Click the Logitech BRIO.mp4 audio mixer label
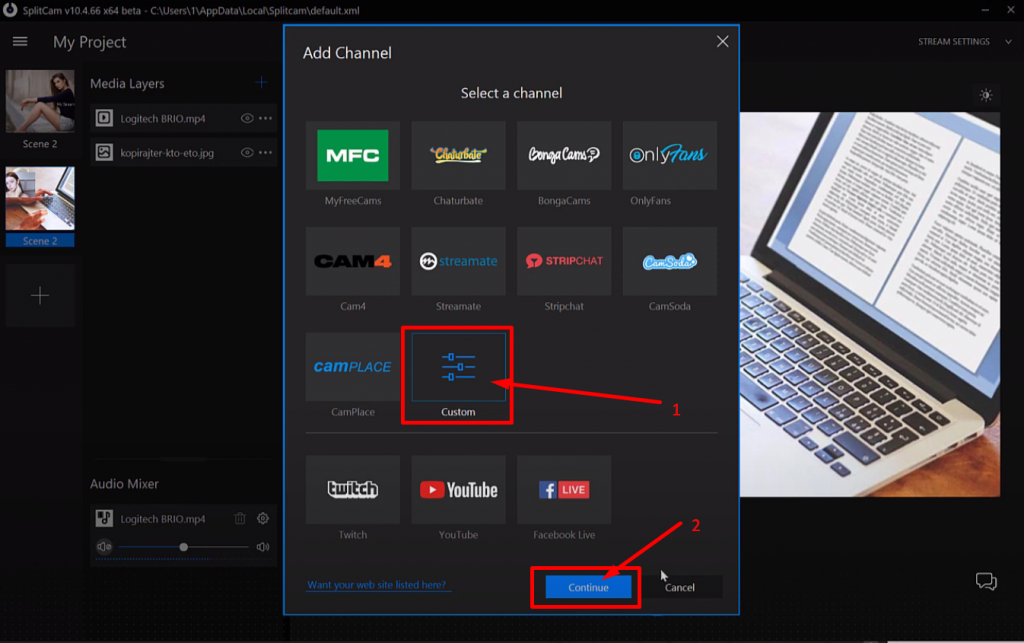 (x=163, y=519)
